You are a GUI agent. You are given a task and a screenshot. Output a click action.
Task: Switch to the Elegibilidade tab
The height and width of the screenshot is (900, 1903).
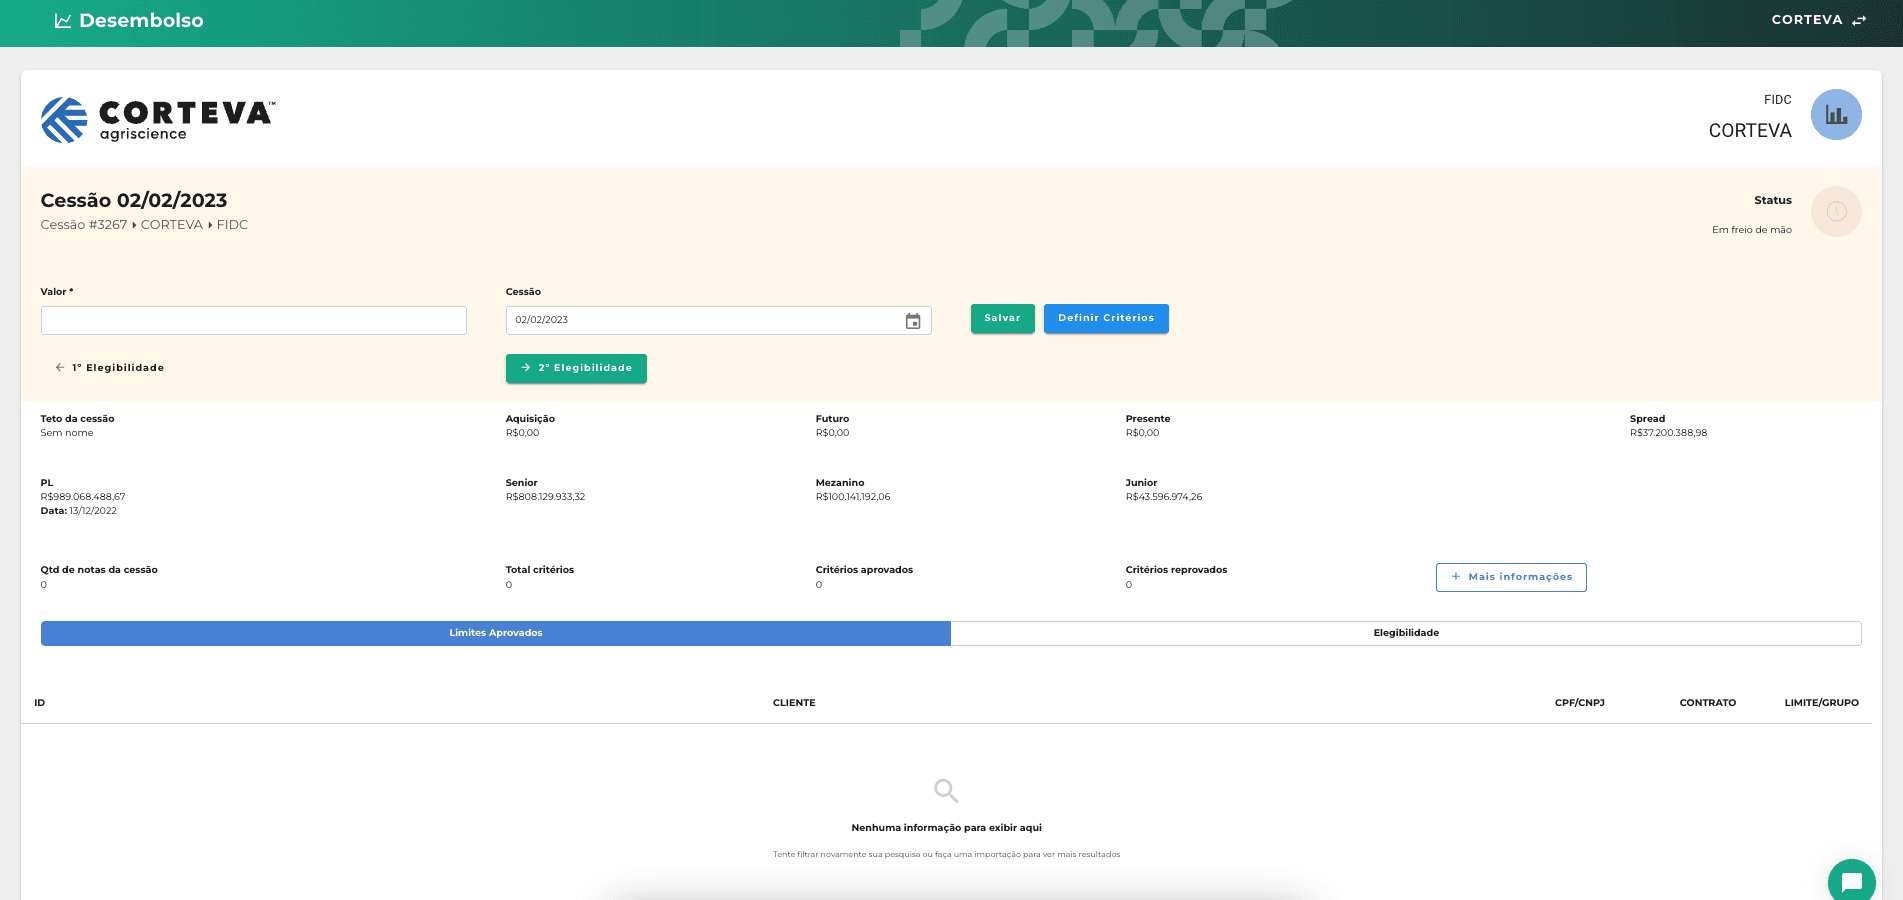(x=1406, y=633)
